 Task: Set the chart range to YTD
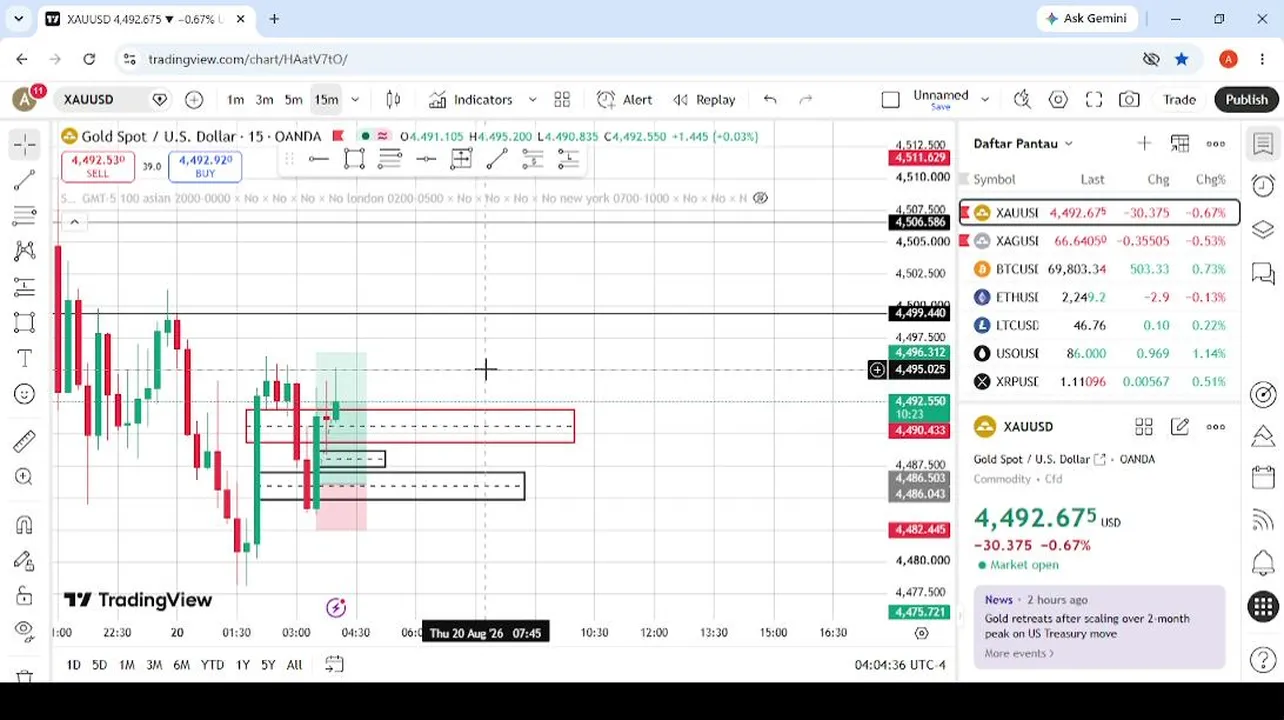click(x=212, y=665)
